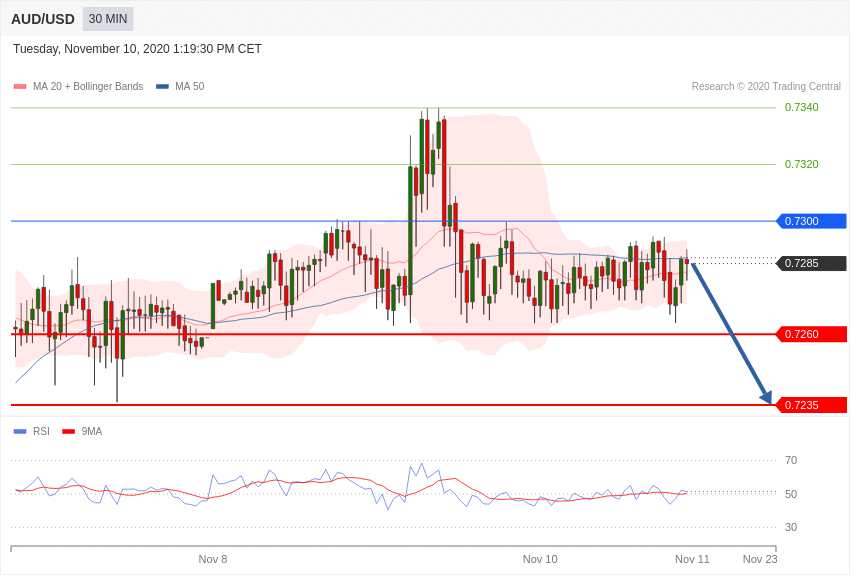Click the black 0.7285 current price tag
Viewport: 850px width, 576px height.
pyautogui.click(x=812, y=263)
